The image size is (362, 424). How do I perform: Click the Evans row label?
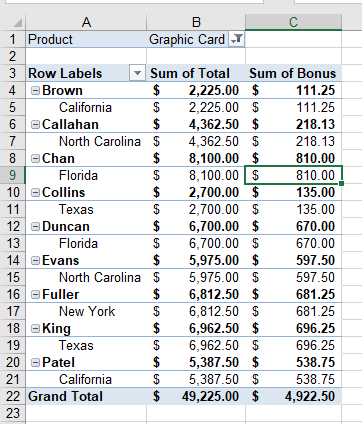click(x=61, y=261)
